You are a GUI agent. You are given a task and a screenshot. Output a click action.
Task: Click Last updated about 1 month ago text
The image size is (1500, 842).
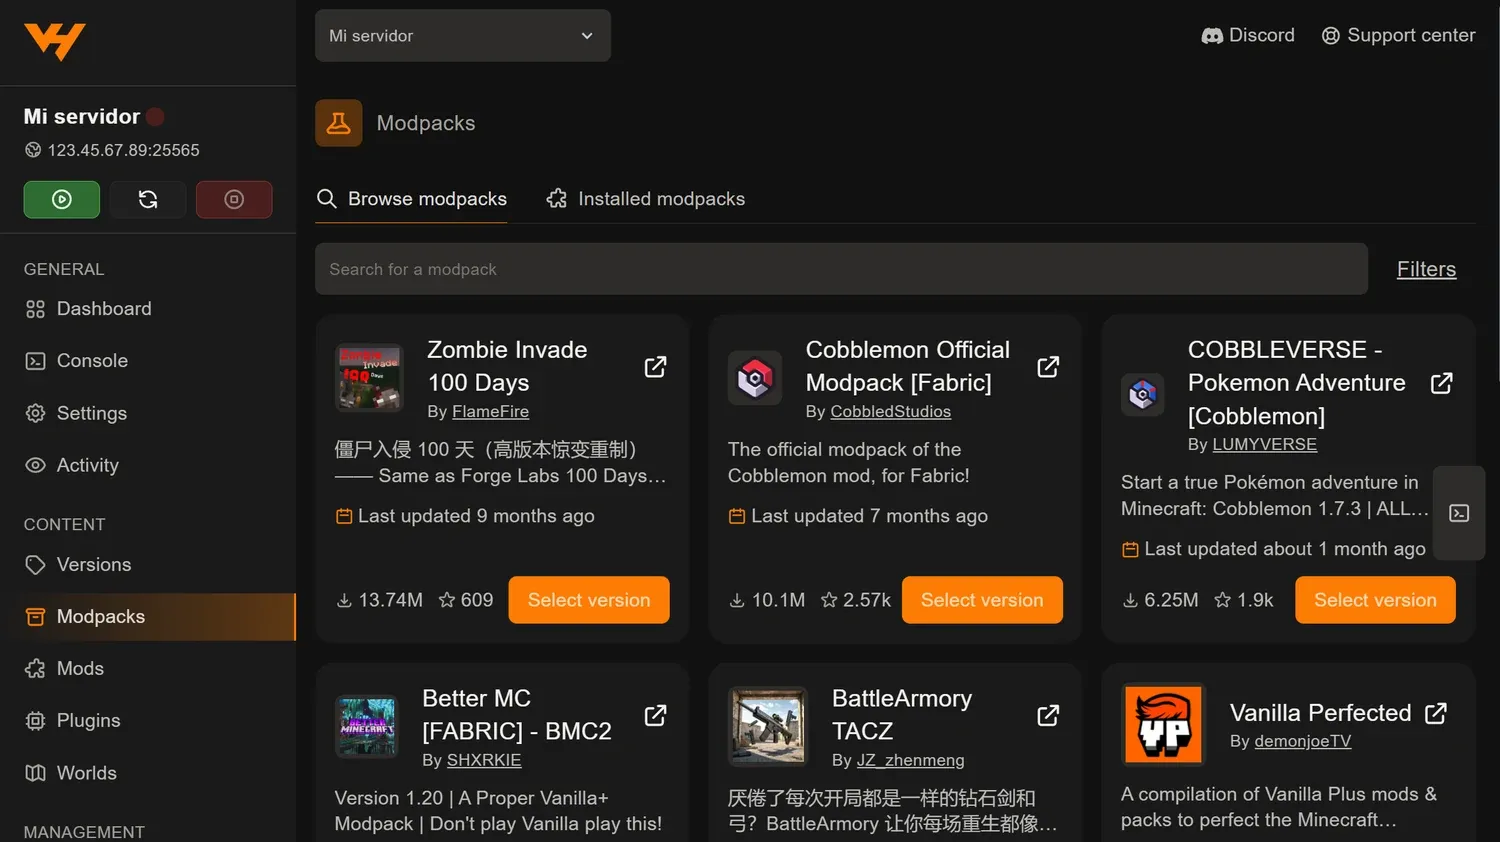pyautogui.click(x=1285, y=549)
